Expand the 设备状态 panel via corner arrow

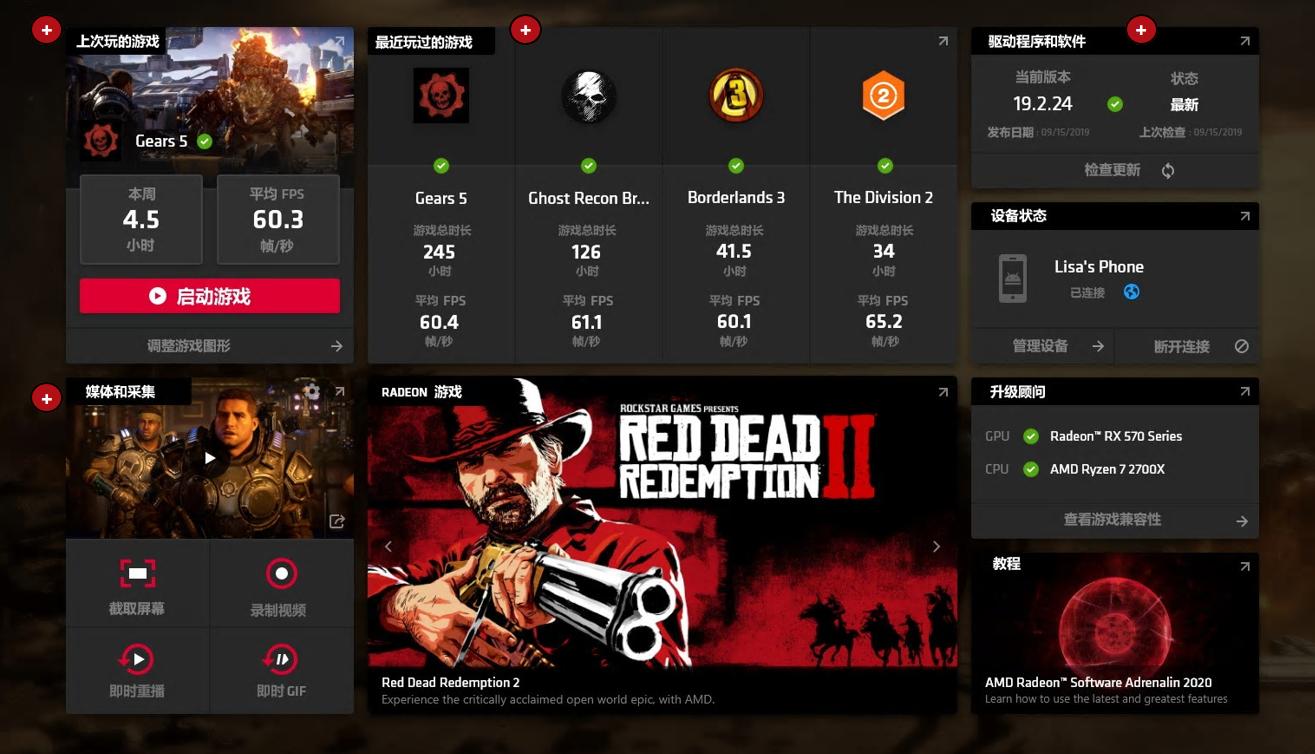tap(1245, 216)
